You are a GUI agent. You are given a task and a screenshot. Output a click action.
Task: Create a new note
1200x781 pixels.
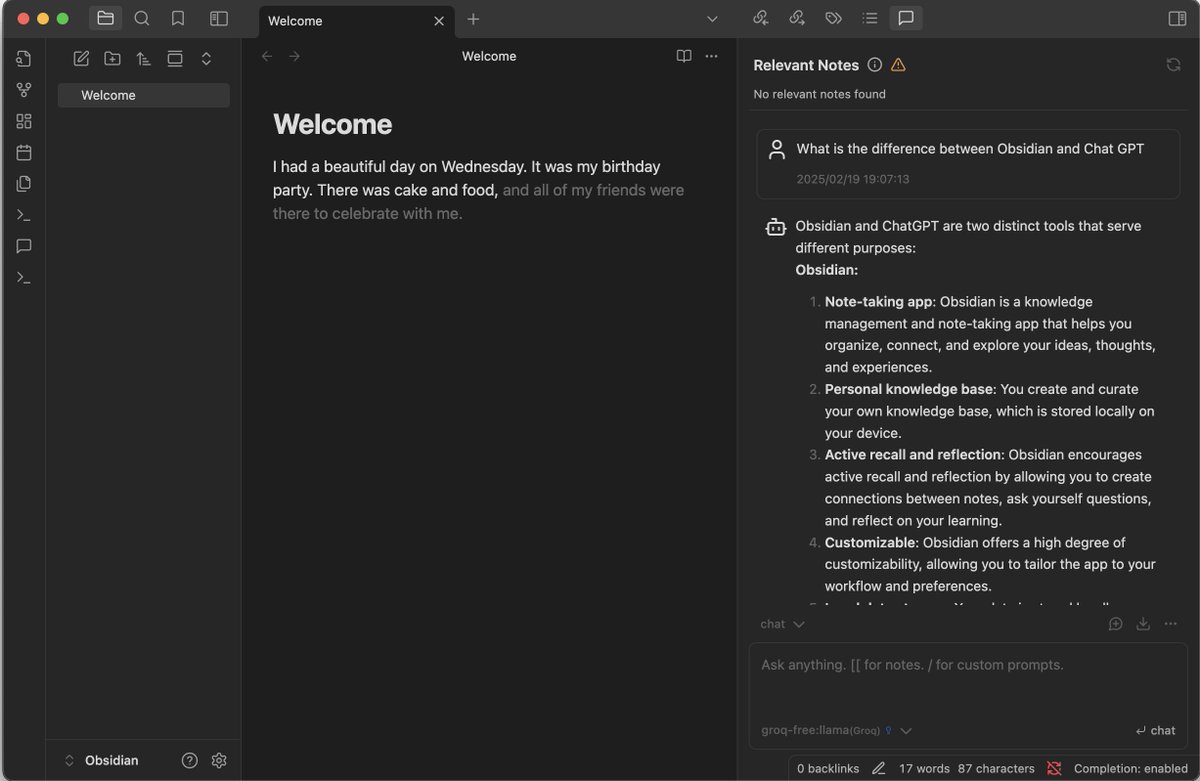pyautogui.click(x=81, y=58)
